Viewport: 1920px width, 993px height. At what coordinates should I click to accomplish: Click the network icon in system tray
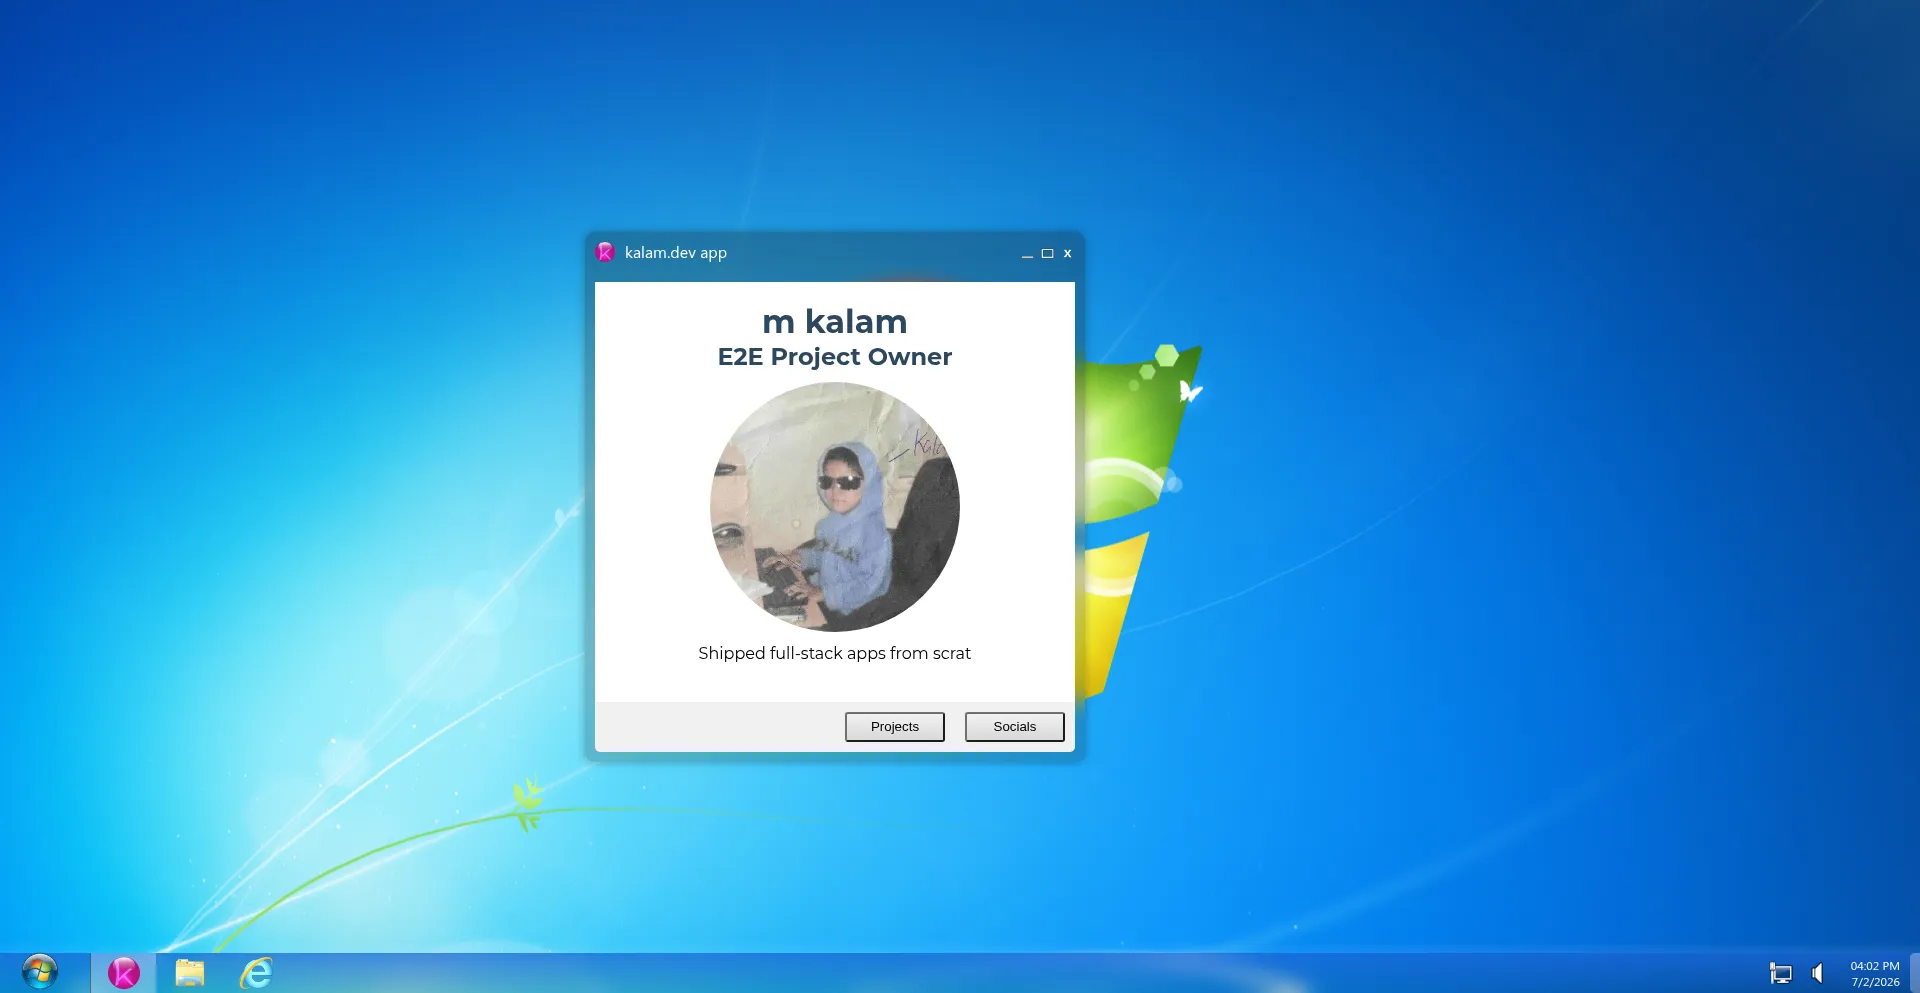[1781, 973]
